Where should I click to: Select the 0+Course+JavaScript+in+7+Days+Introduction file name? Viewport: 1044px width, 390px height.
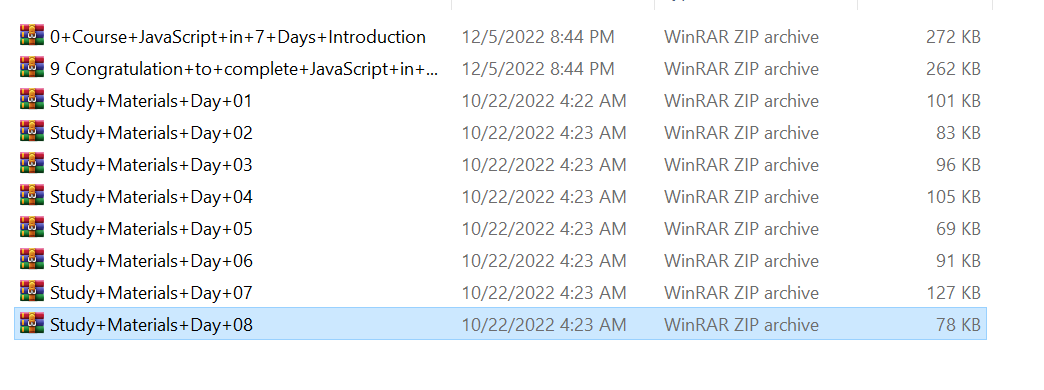[x=238, y=37]
